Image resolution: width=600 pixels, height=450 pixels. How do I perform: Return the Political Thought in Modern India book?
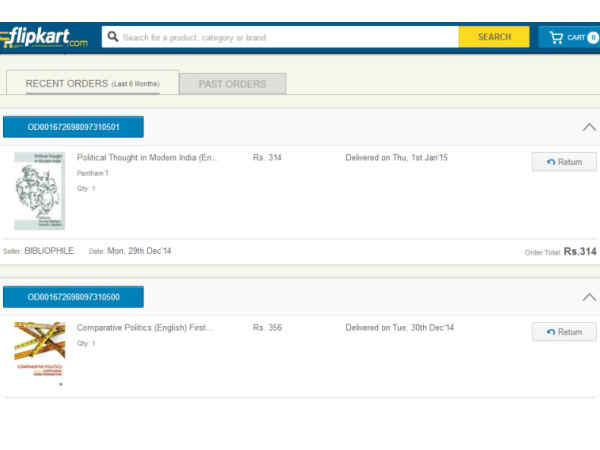tap(564, 162)
